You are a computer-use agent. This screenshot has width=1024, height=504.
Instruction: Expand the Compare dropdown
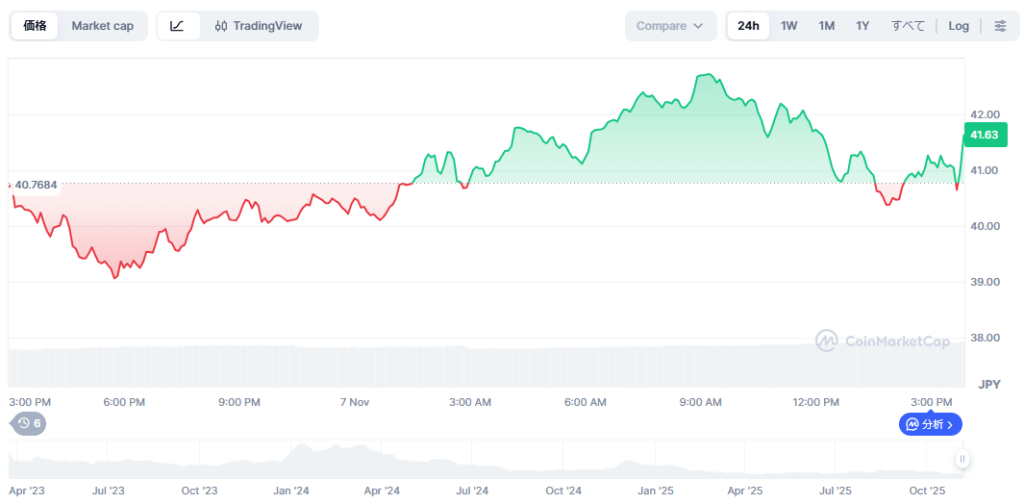[x=670, y=26]
